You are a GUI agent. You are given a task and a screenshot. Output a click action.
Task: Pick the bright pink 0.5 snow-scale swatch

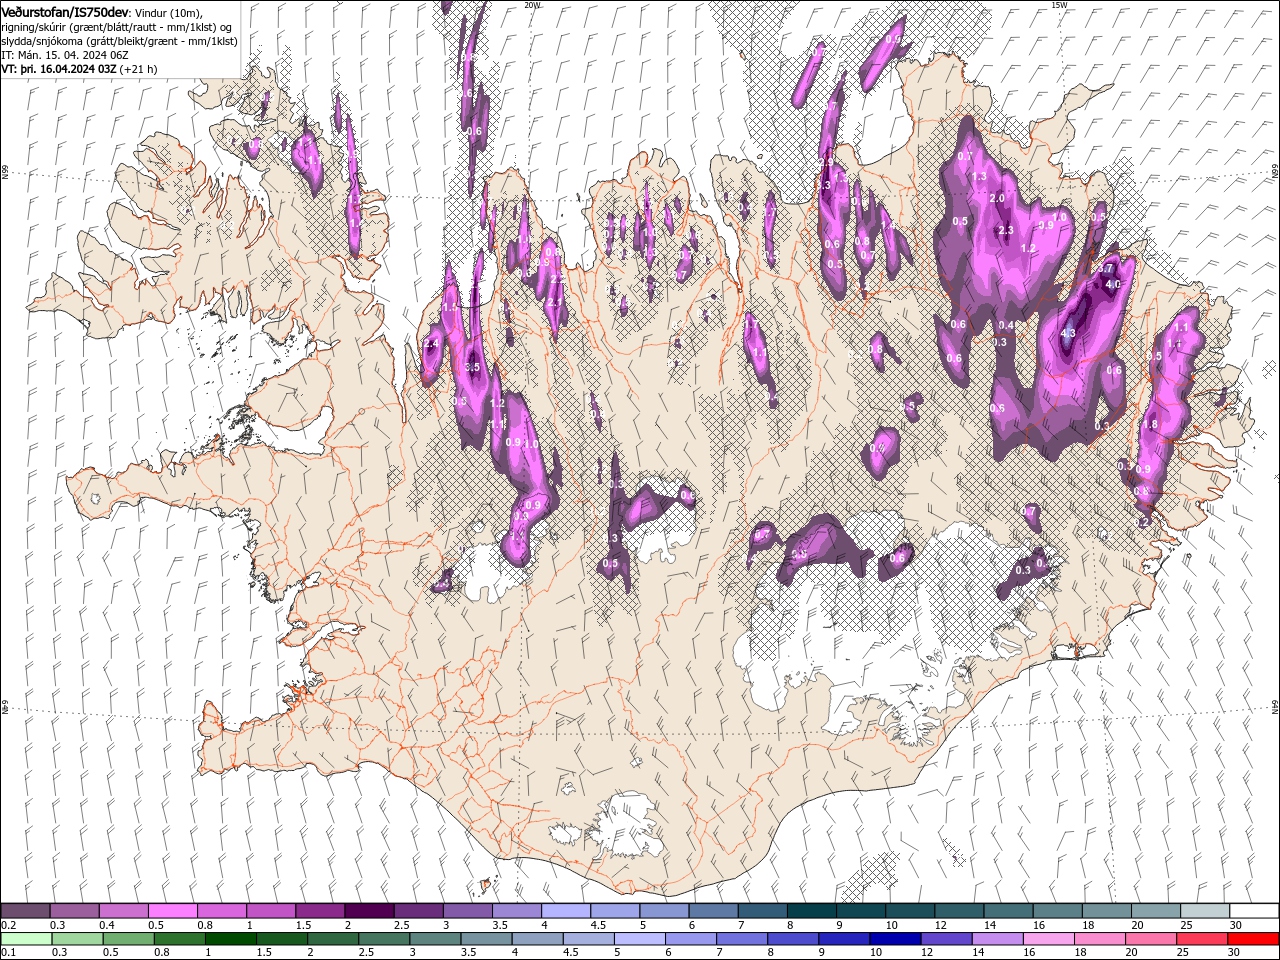[x=172, y=911]
